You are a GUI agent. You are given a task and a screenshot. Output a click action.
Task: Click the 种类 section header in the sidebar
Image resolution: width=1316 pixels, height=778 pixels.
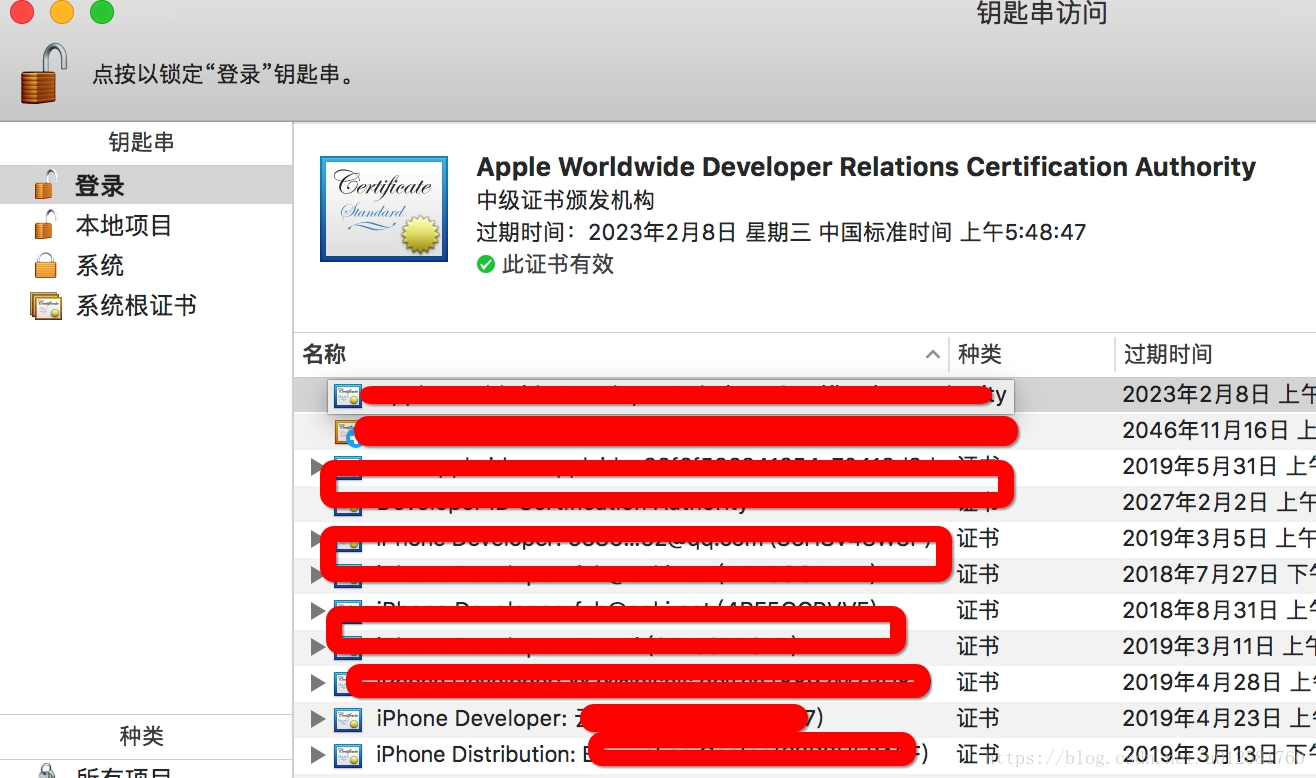coord(141,736)
